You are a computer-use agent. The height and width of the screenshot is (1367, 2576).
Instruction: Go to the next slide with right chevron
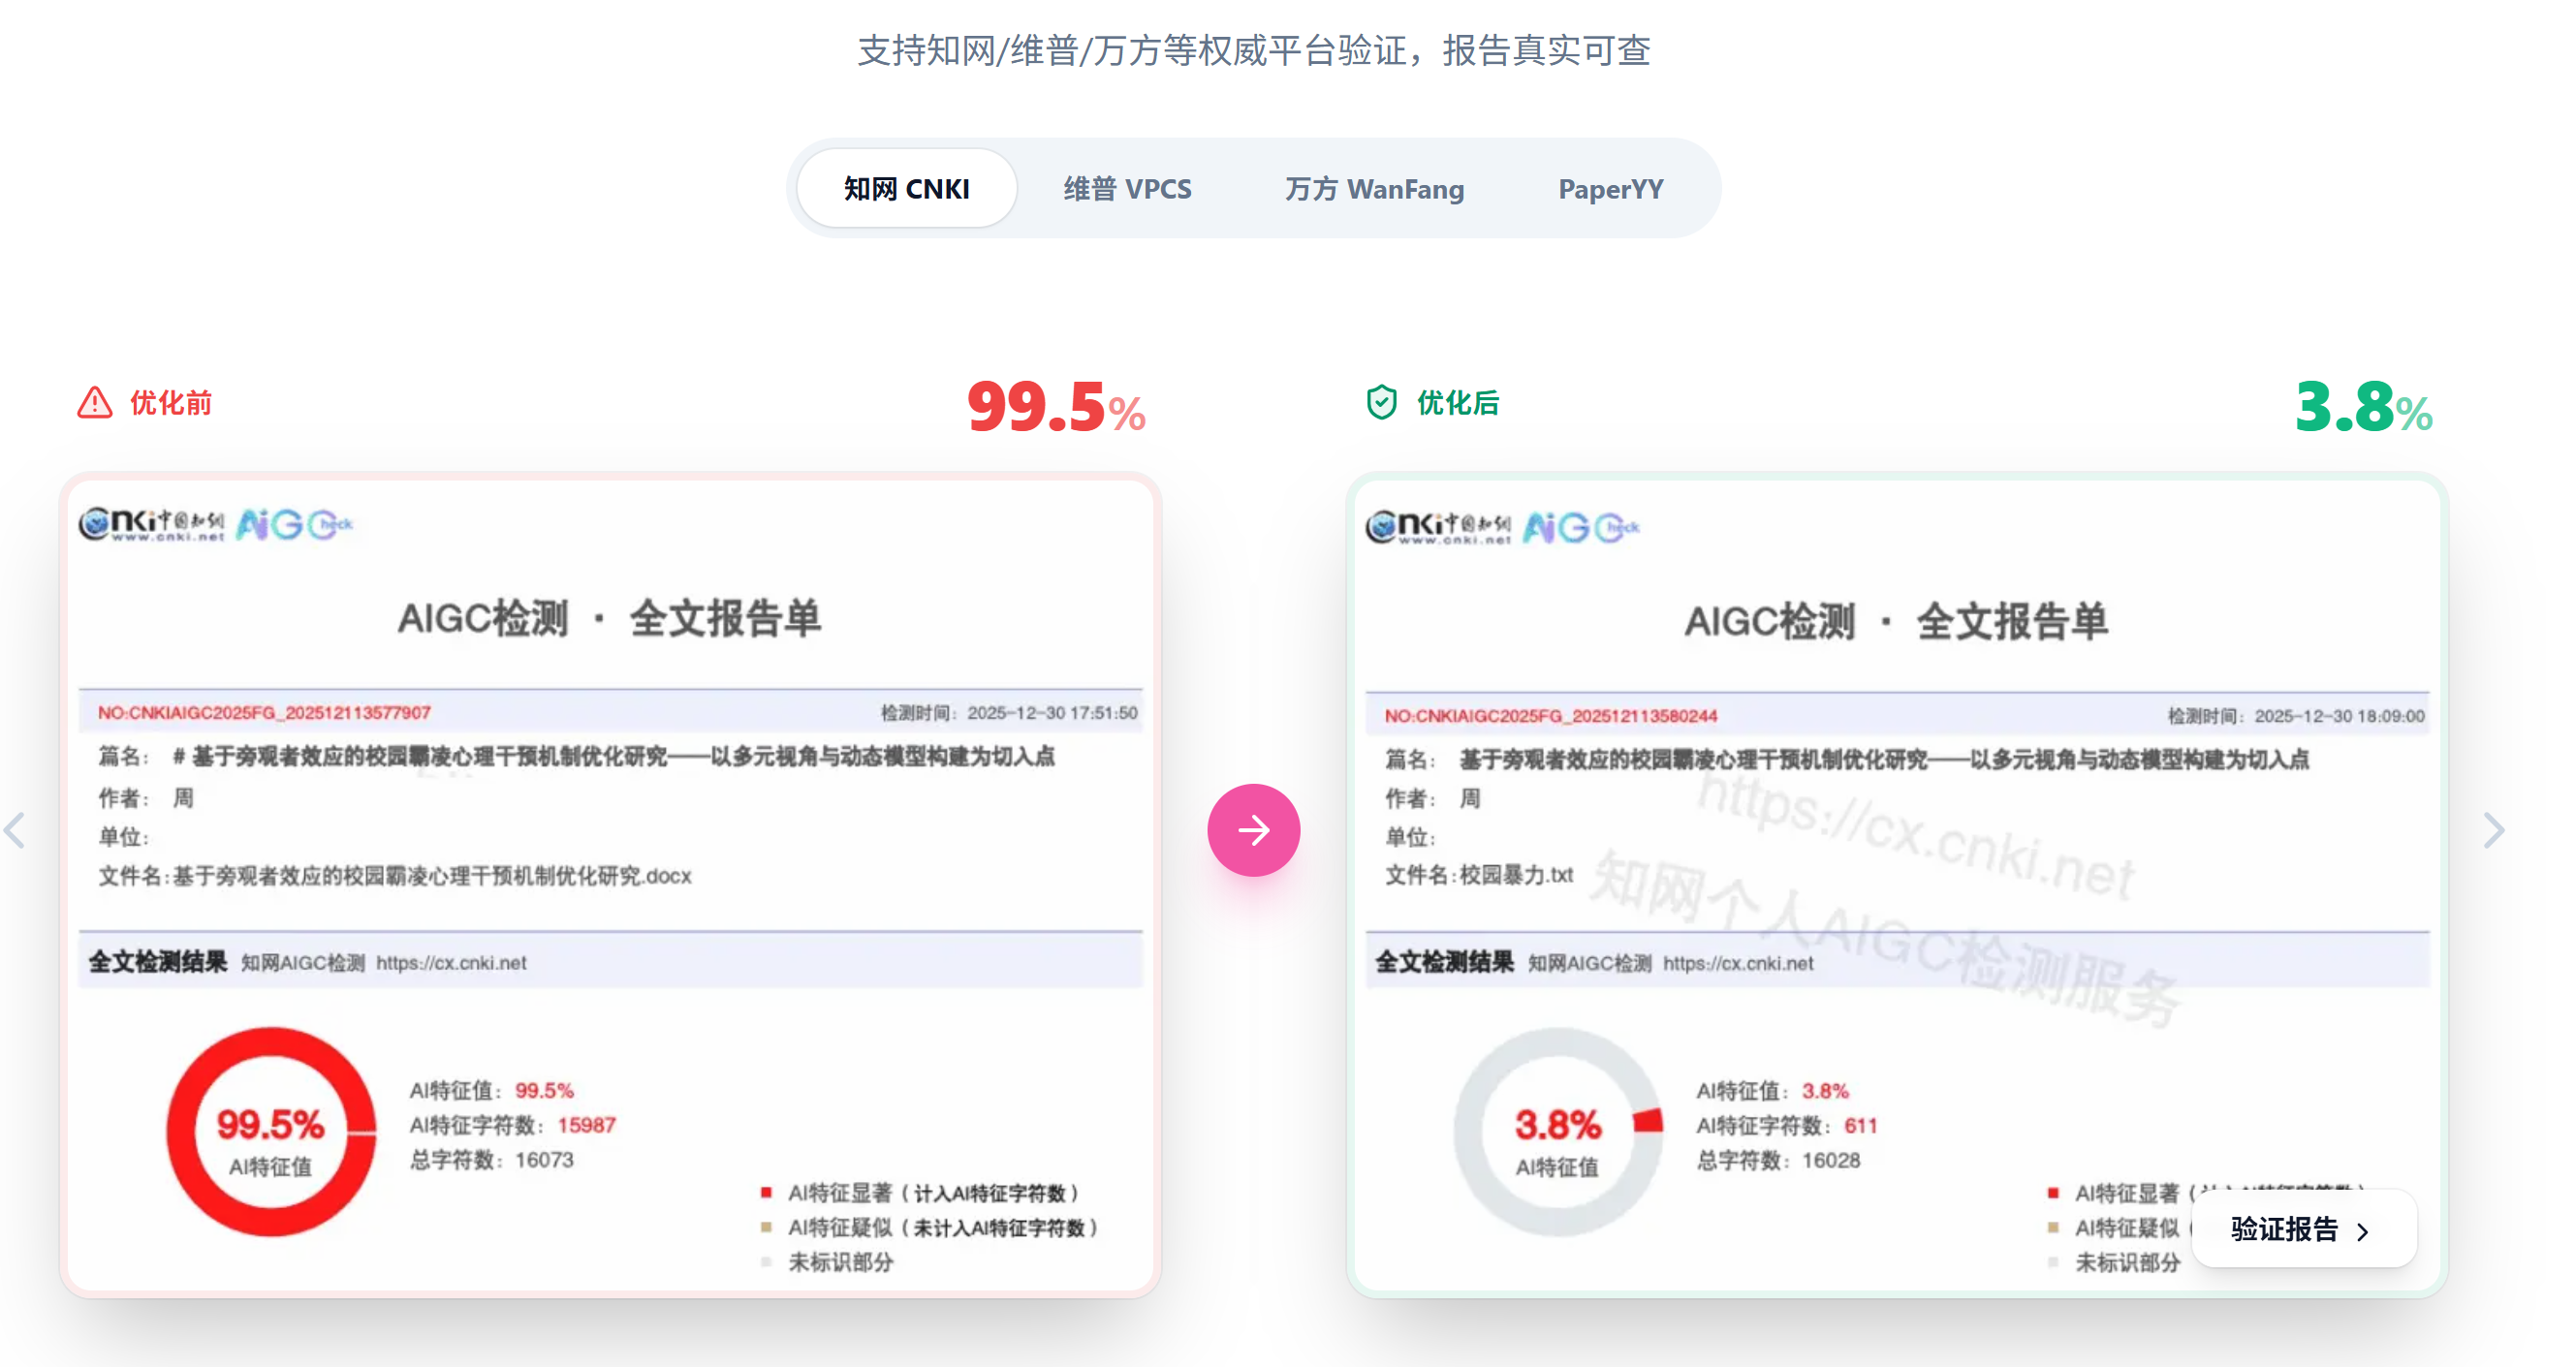pos(2493,830)
